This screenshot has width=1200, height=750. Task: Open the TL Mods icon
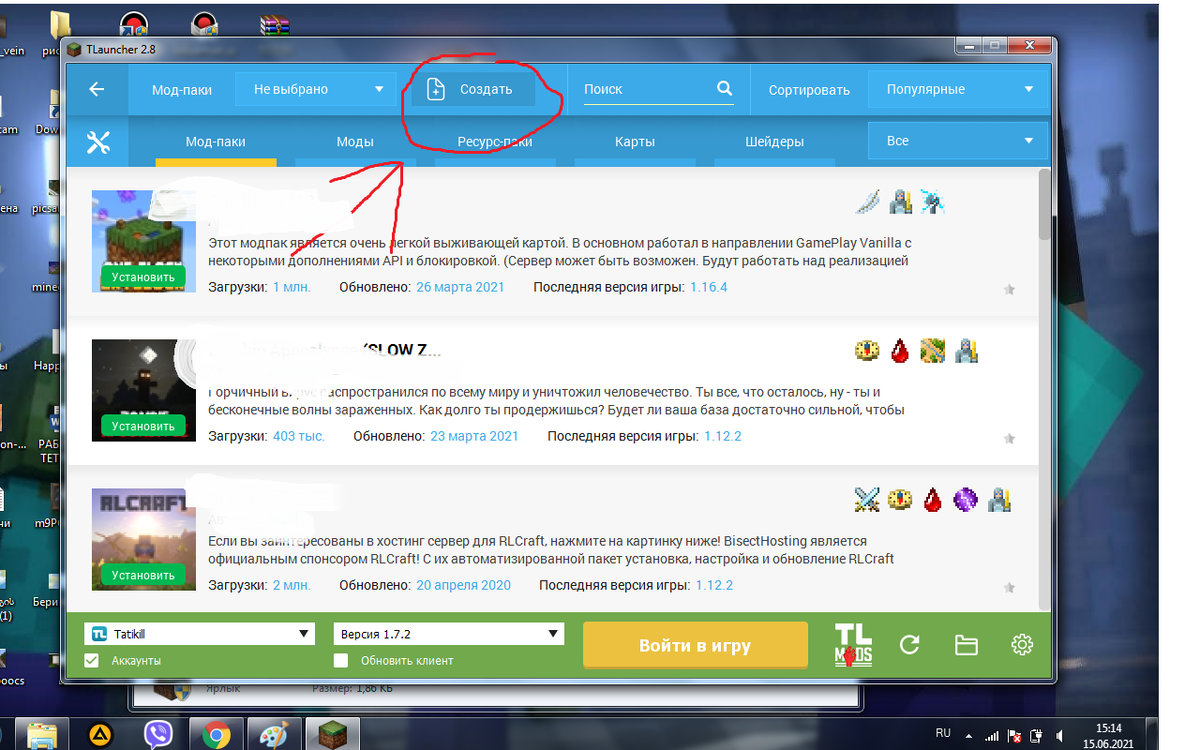tap(853, 645)
